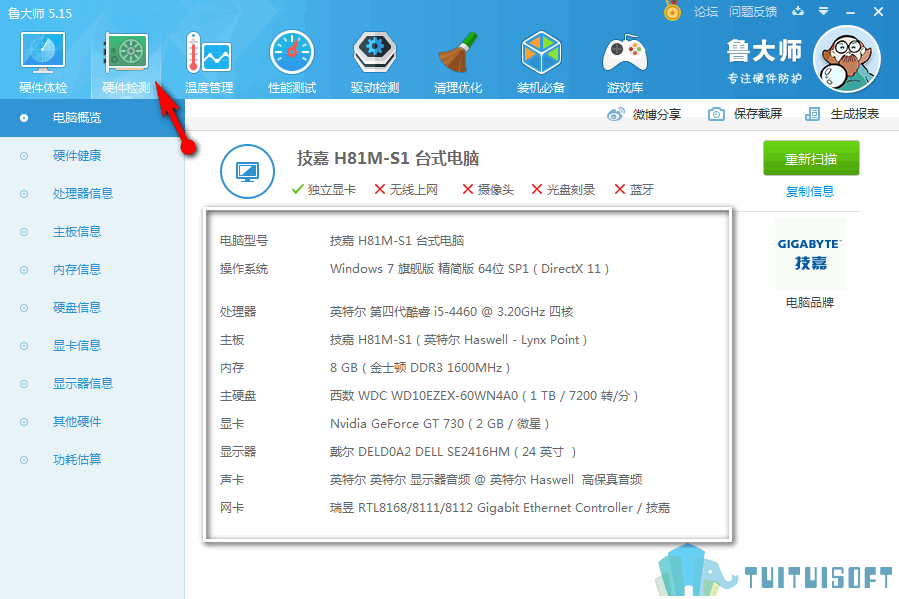Open the 装机必备 essential software cube icon
899x599 pixels.
[541, 62]
